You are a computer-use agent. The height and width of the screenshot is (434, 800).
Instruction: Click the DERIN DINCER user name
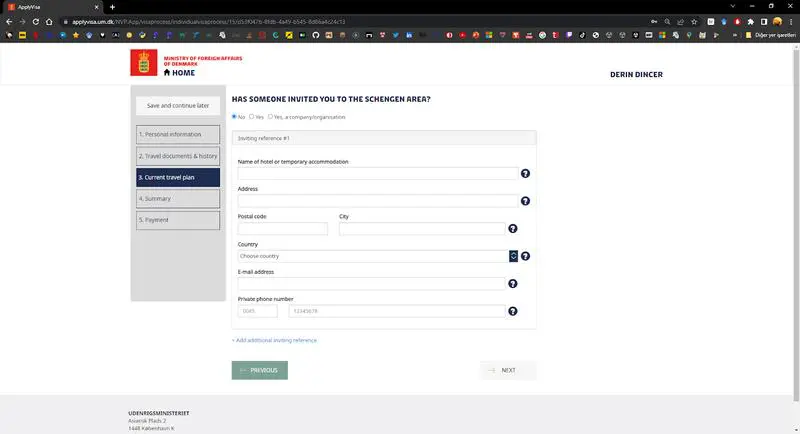[x=636, y=74]
